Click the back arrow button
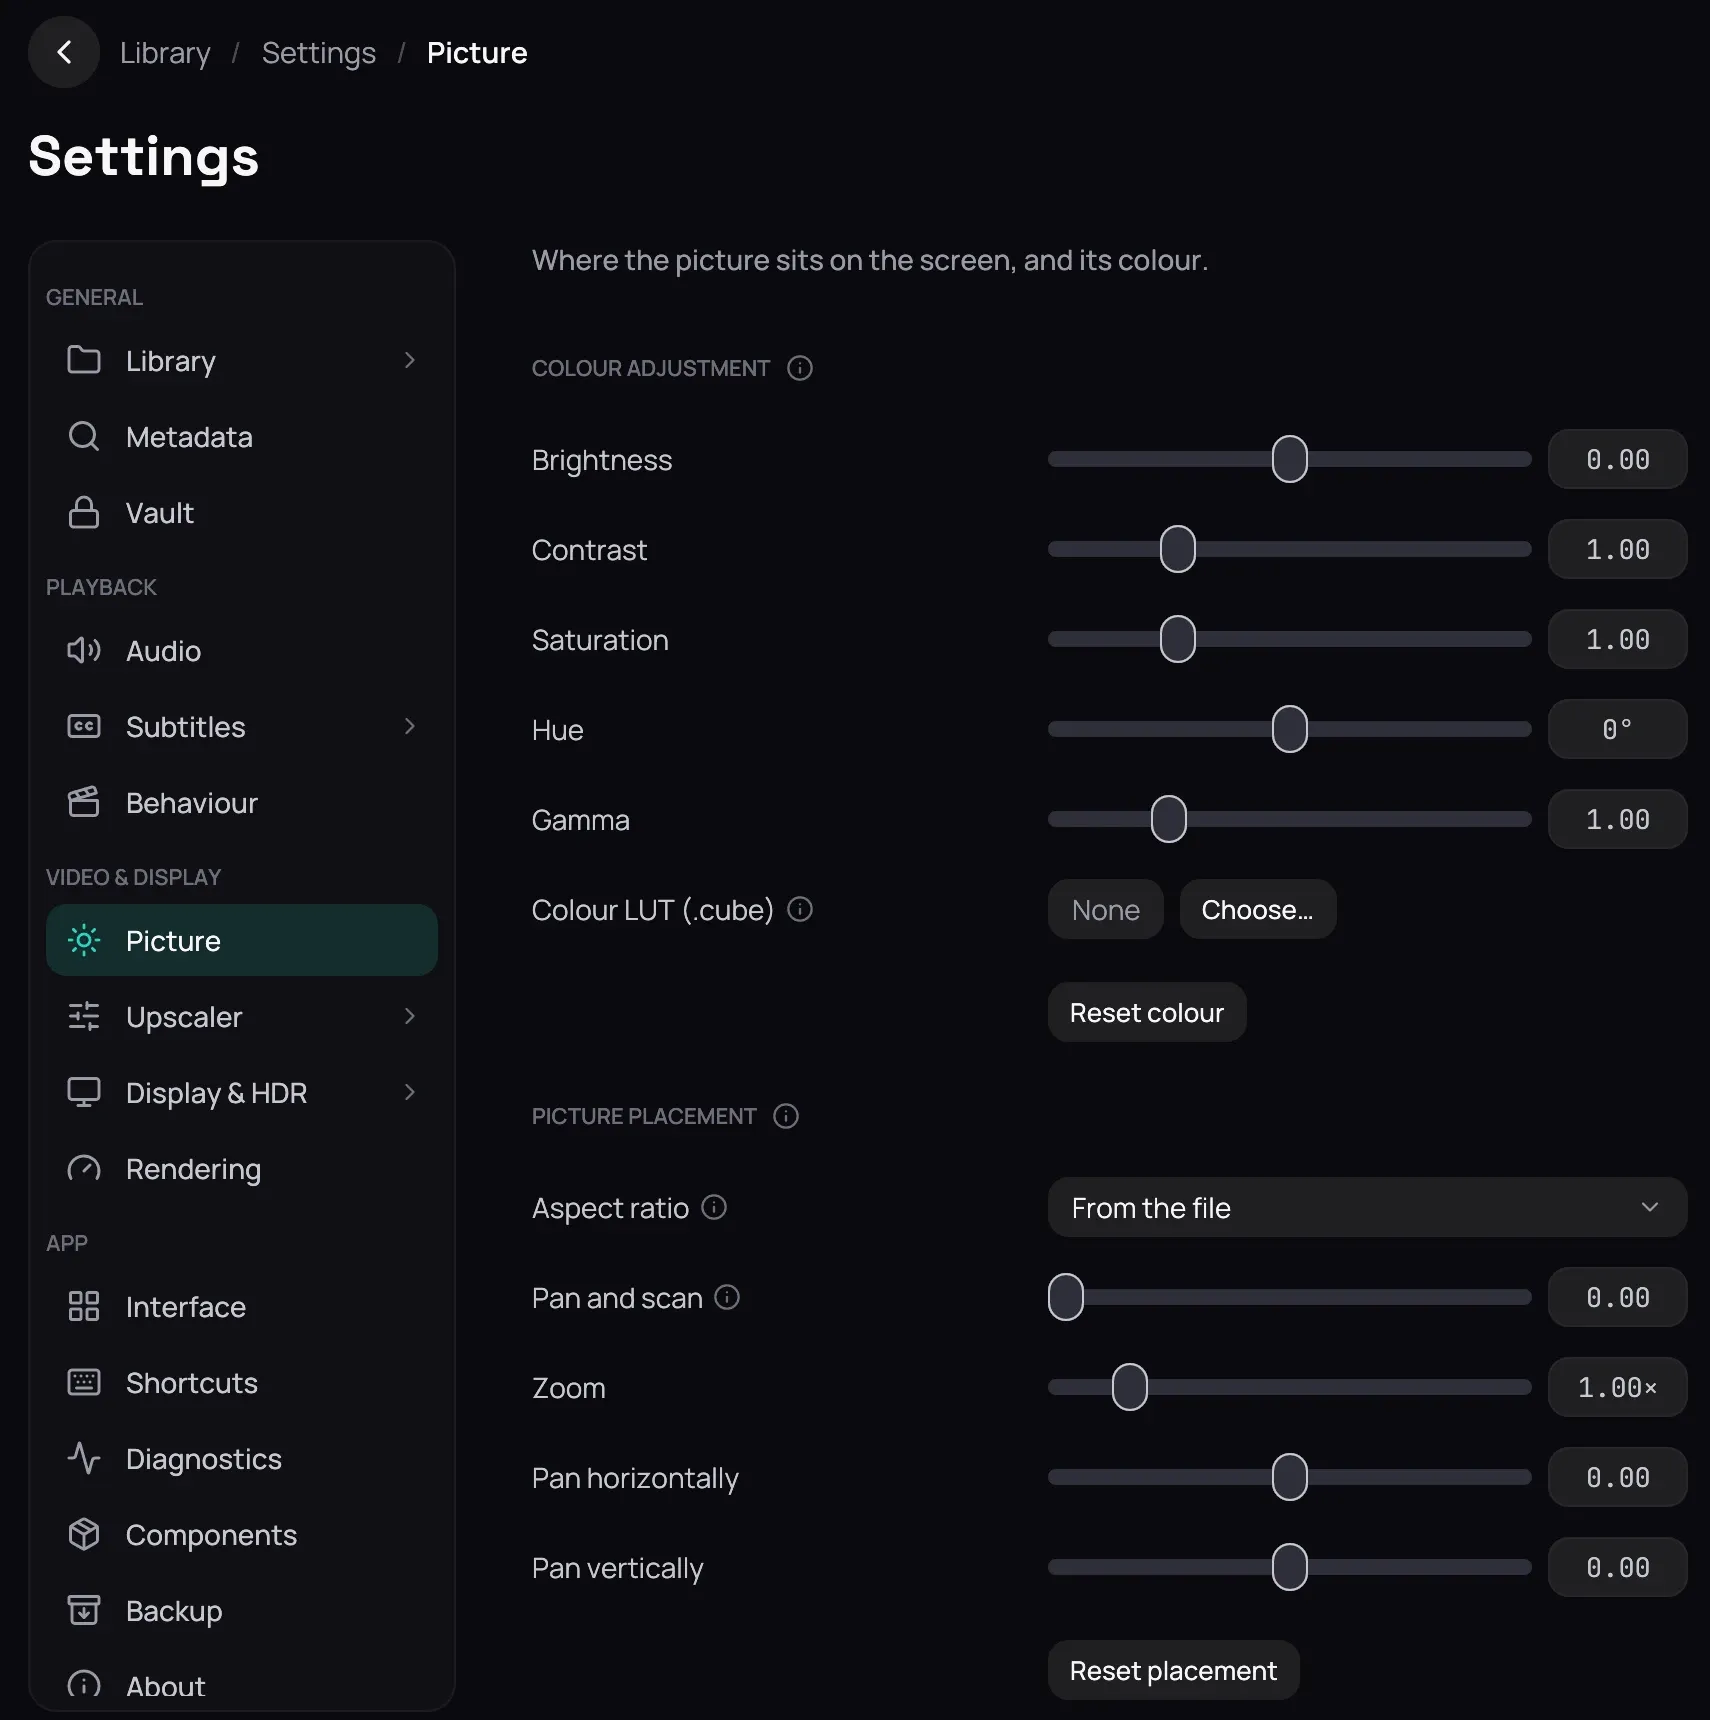The image size is (1710, 1720). [64, 52]
